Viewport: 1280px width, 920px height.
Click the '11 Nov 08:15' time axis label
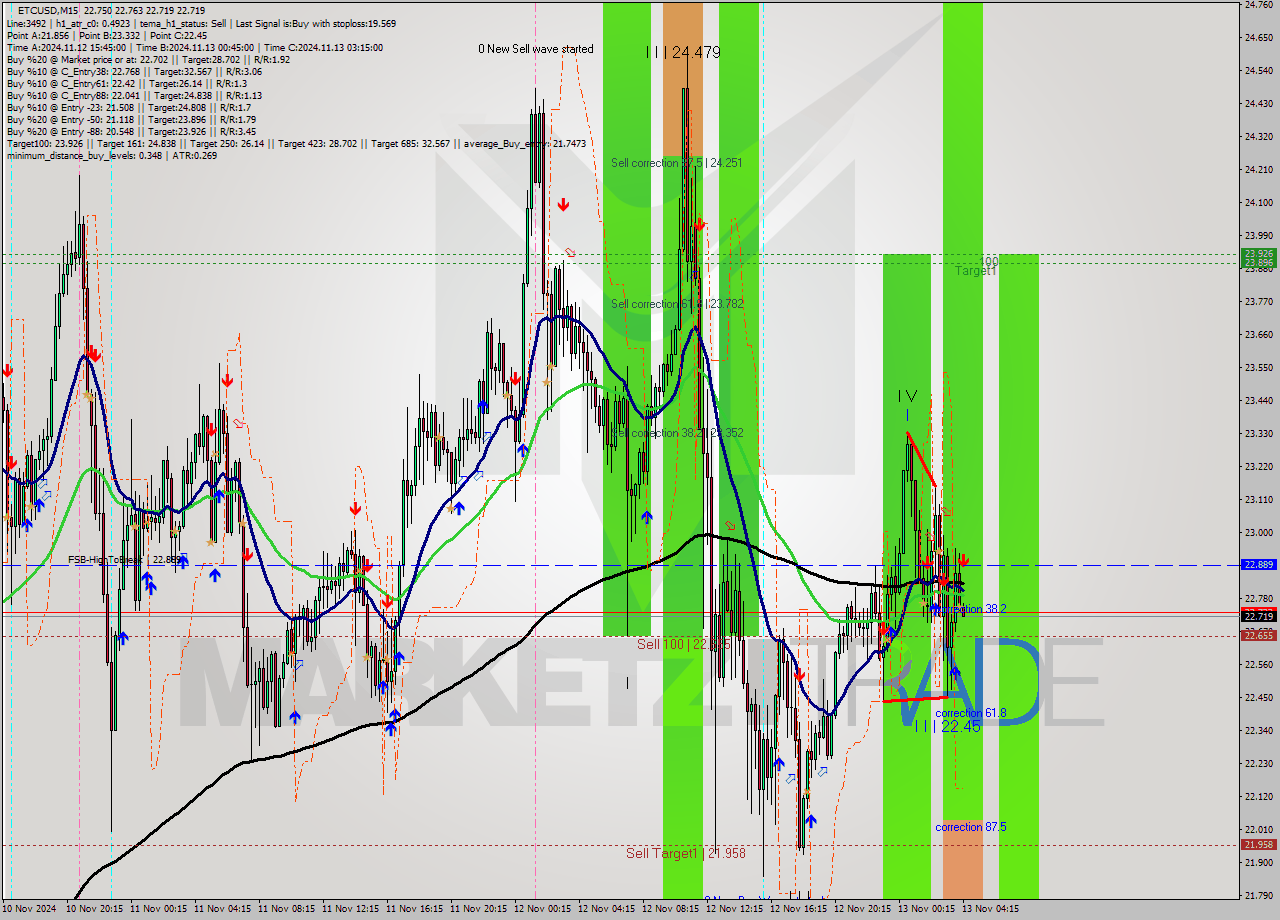click(x=287, y=909)
